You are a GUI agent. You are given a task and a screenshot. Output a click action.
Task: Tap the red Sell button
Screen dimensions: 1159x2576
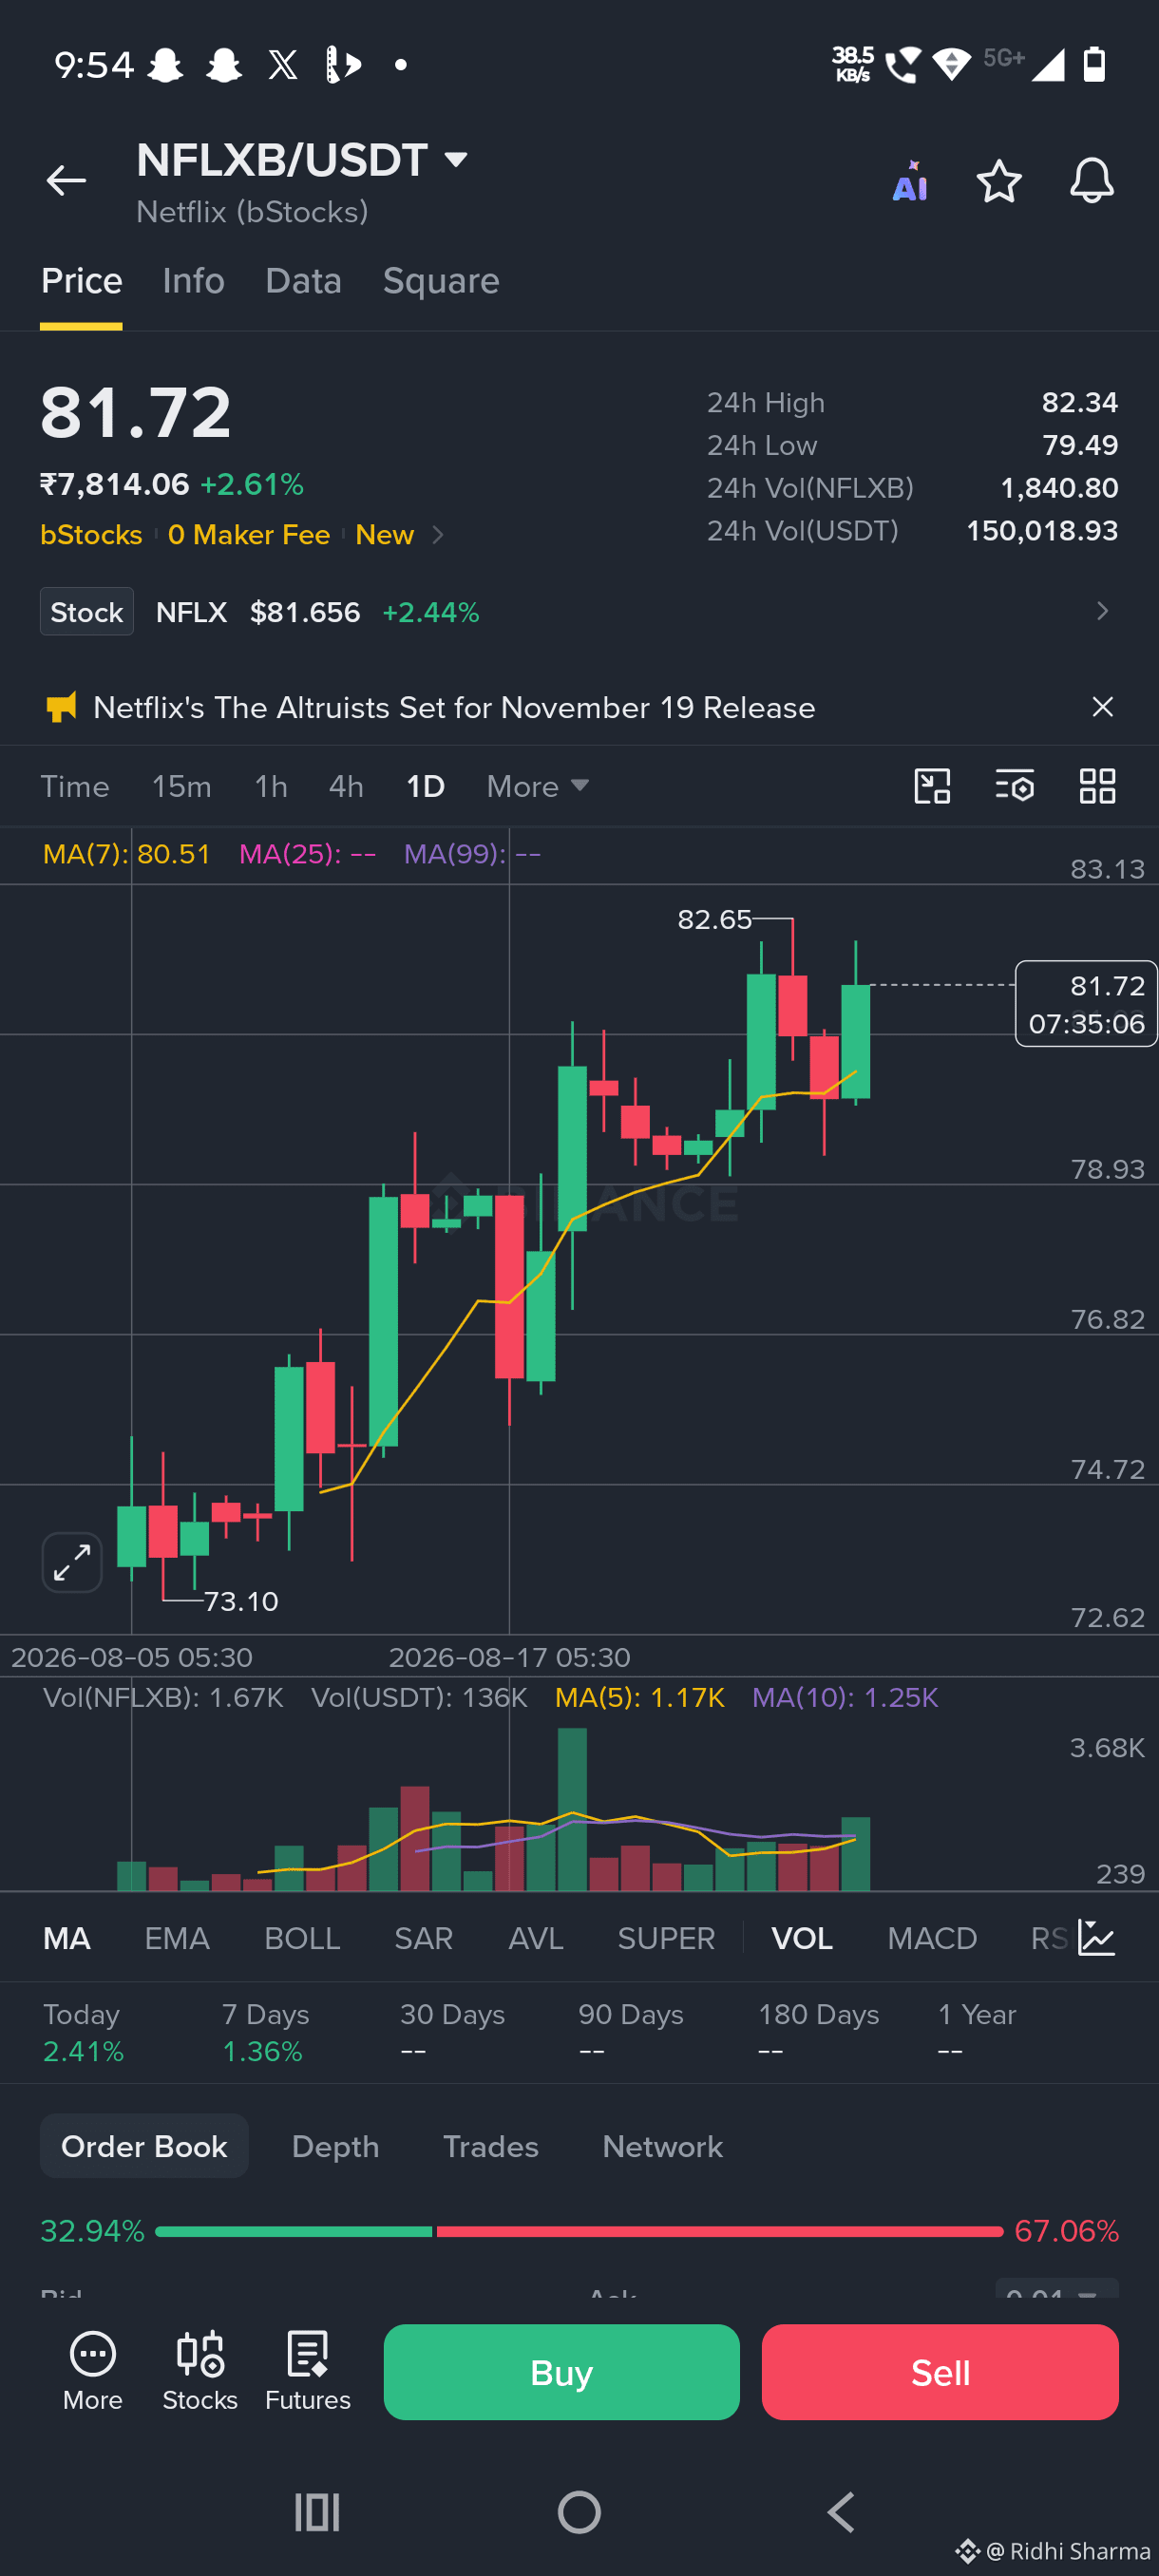[940, 2372]
